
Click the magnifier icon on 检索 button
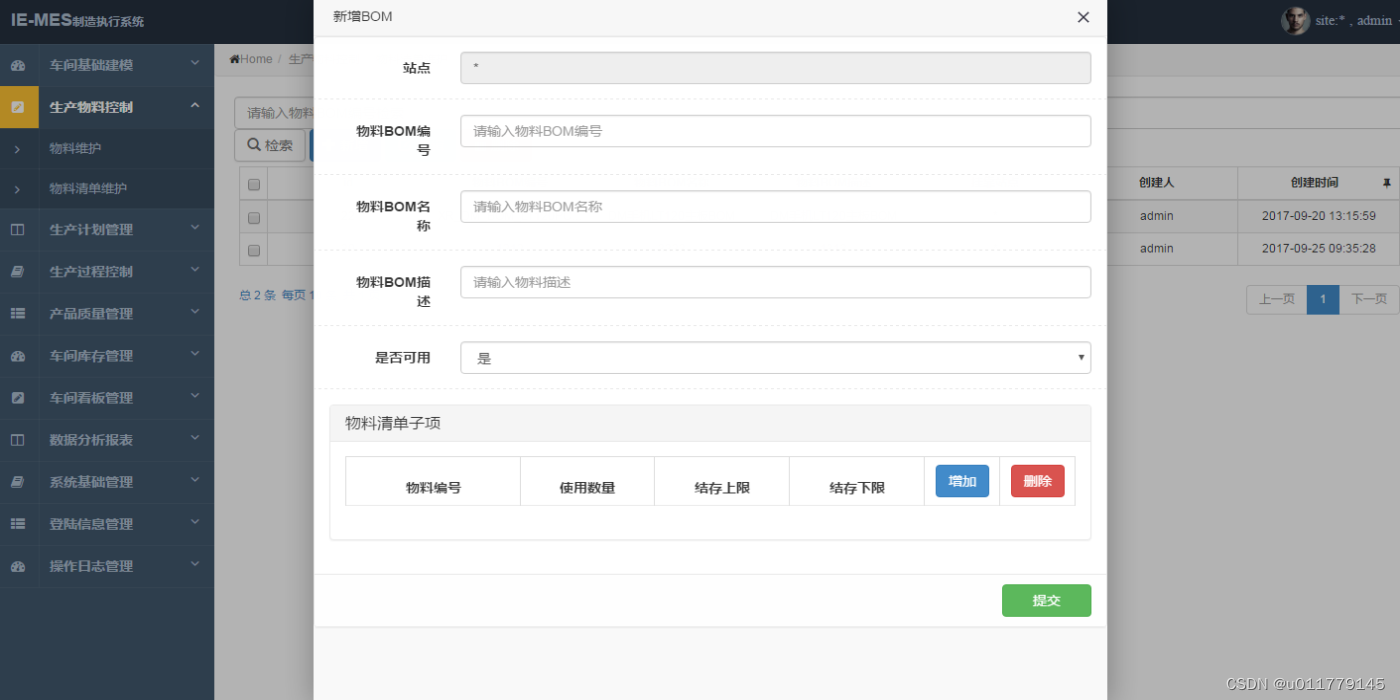tap(254, 144)
